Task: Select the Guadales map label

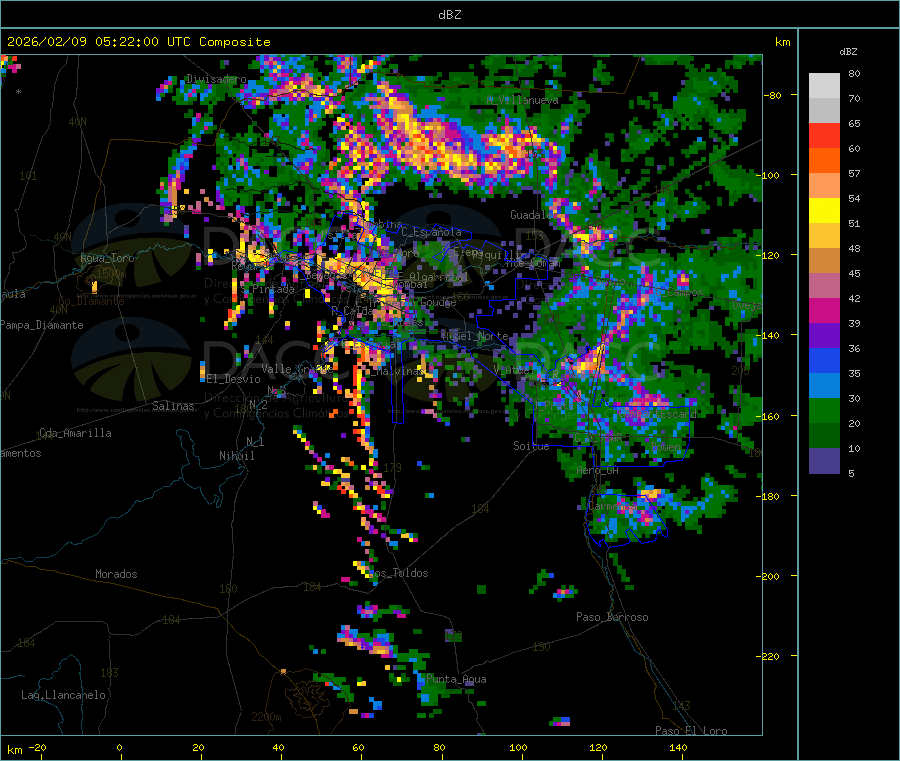Action: (531, 215)
